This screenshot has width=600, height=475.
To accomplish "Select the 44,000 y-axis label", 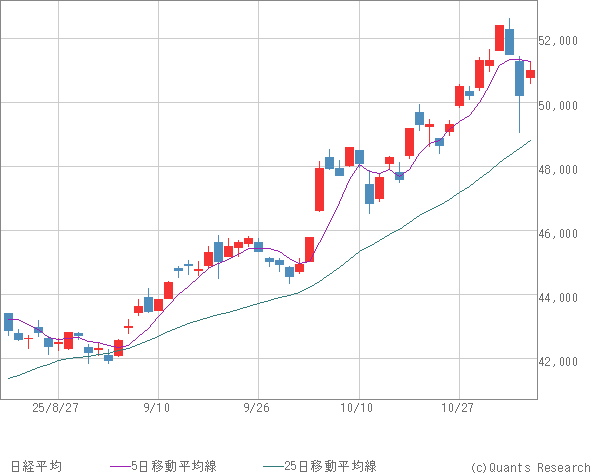I will point(561,297).
